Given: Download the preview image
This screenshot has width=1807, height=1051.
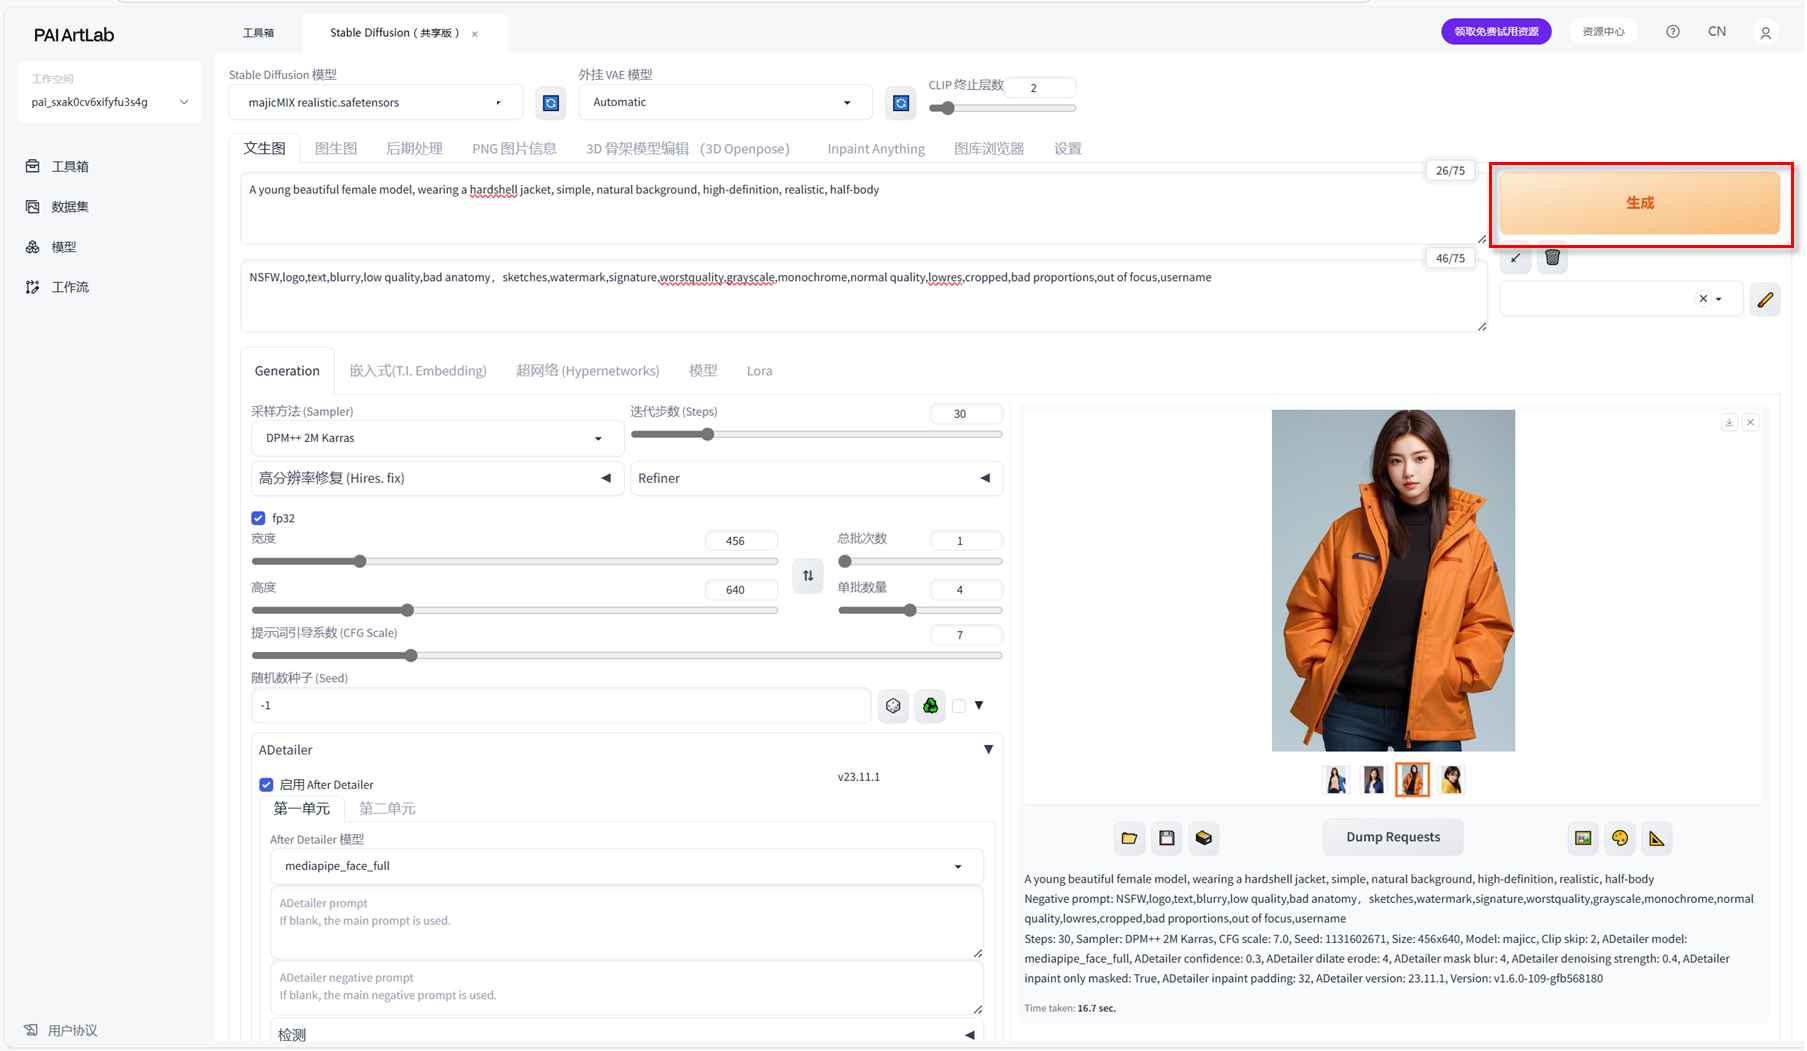Looking at the screenshot, I should point(1729,423).
